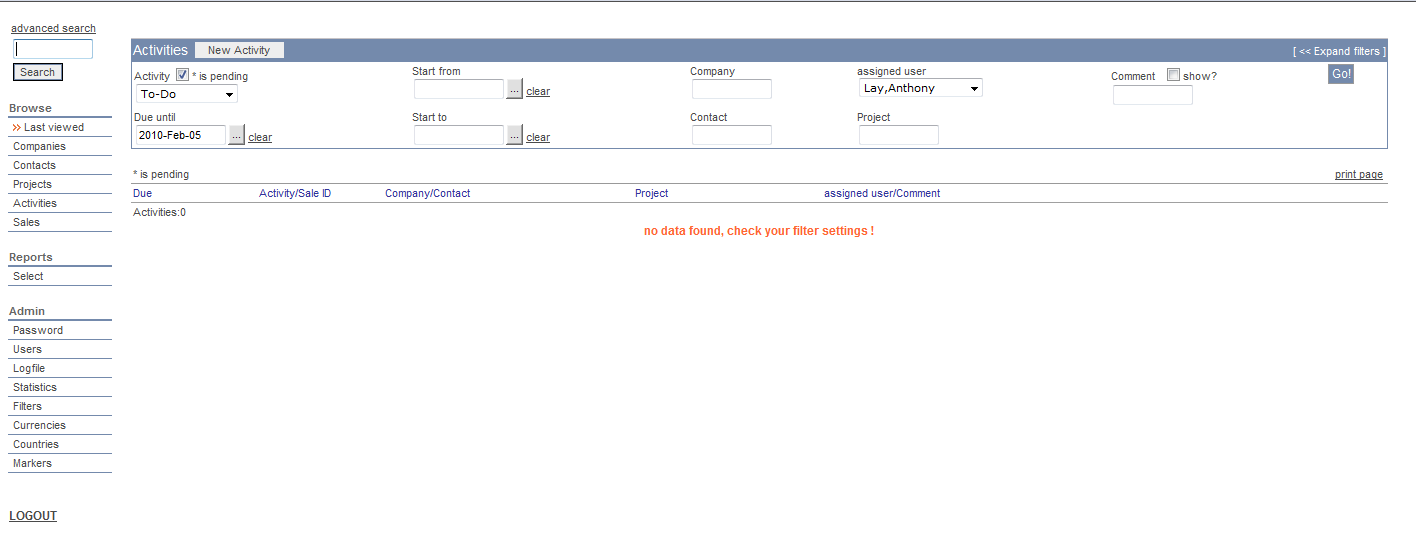Sort by Company/Contact column header

428,193
